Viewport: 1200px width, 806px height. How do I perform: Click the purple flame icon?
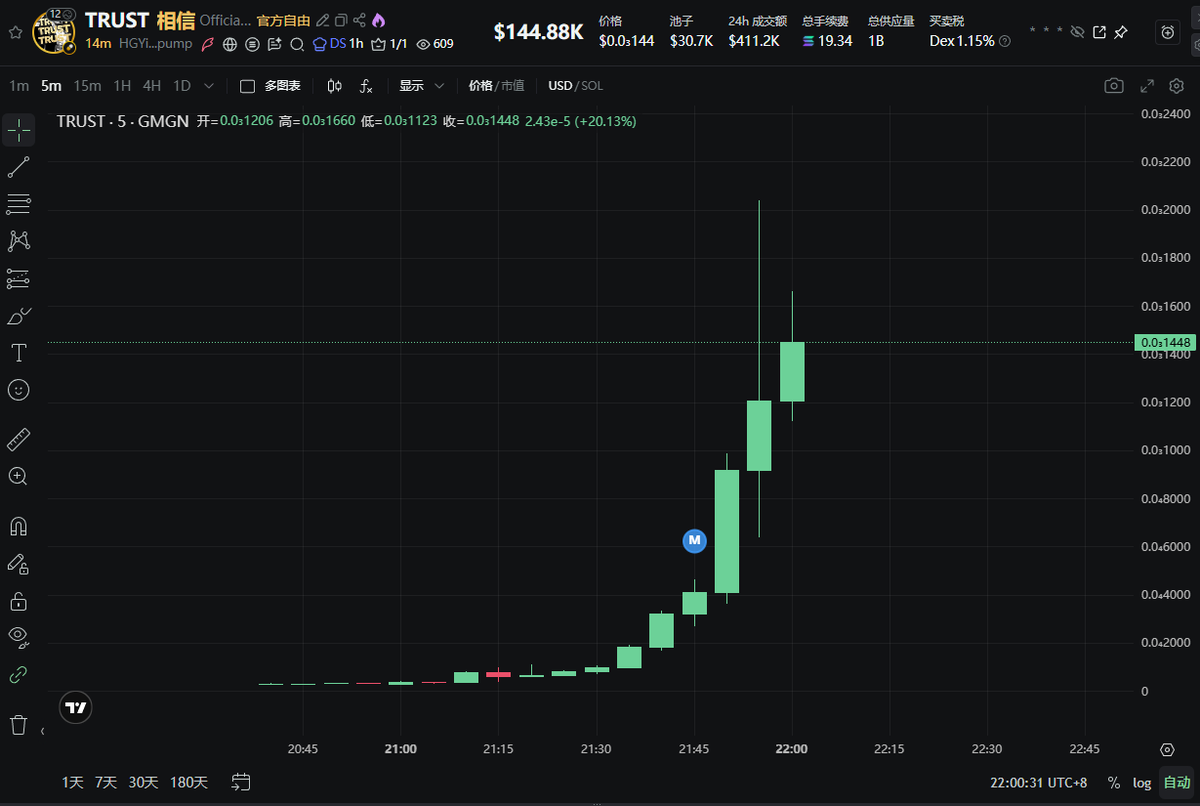(x=377, y=20)
